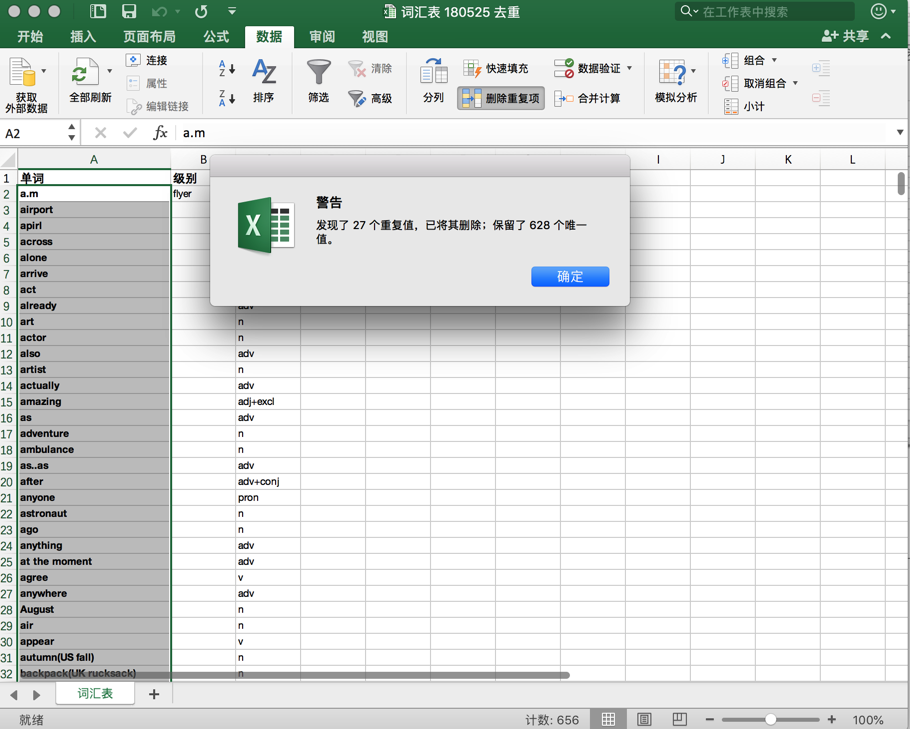Switch to normal view in status bar
Viewport: 910px width, 729px height.
608,720
